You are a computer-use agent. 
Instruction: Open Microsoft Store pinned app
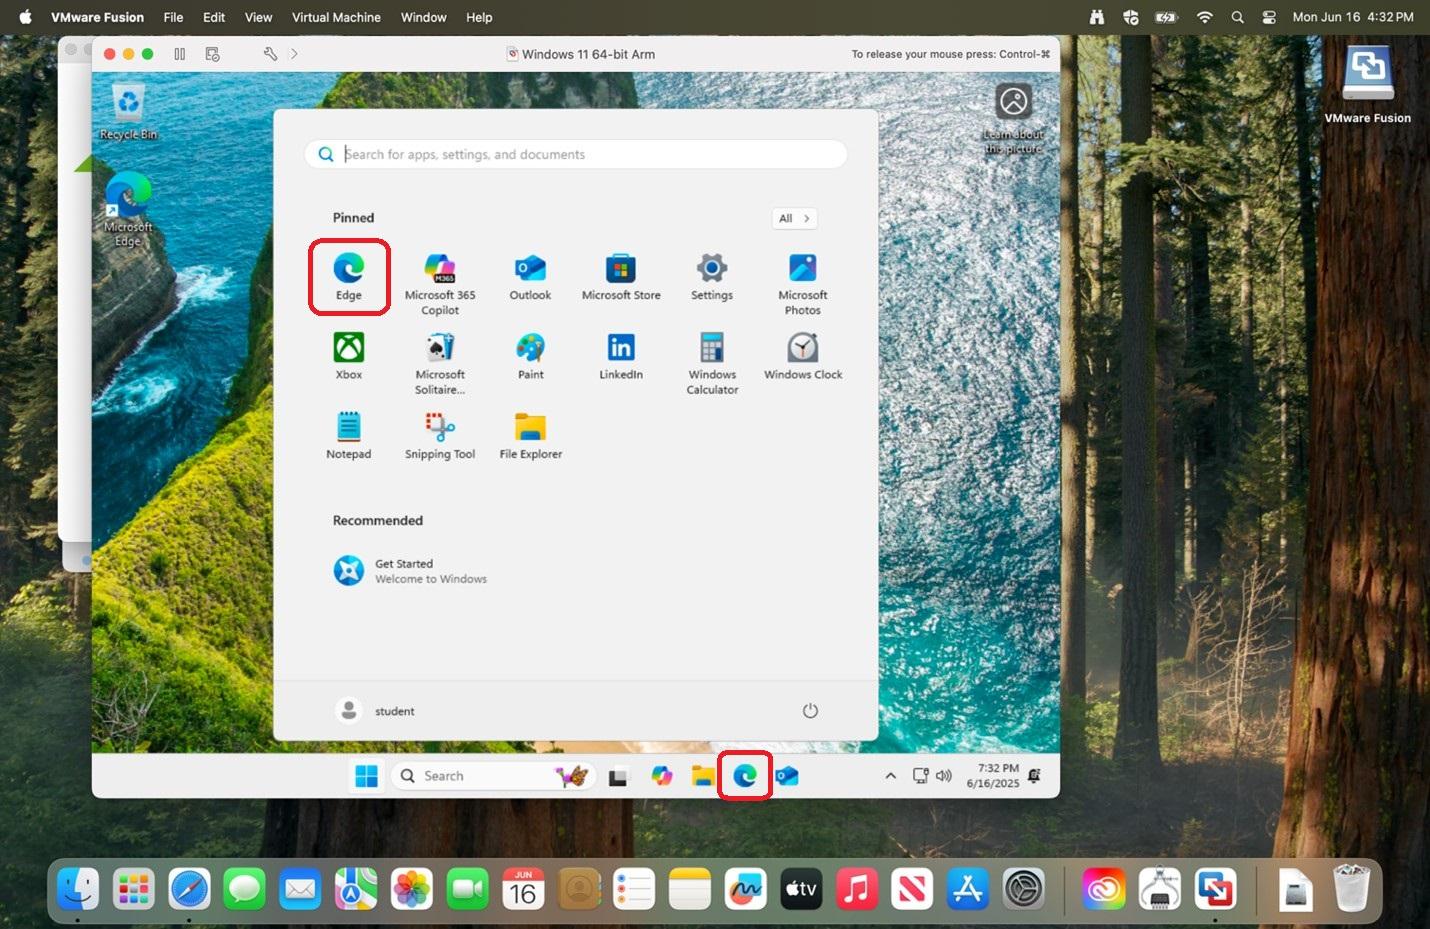coord(621,277)
